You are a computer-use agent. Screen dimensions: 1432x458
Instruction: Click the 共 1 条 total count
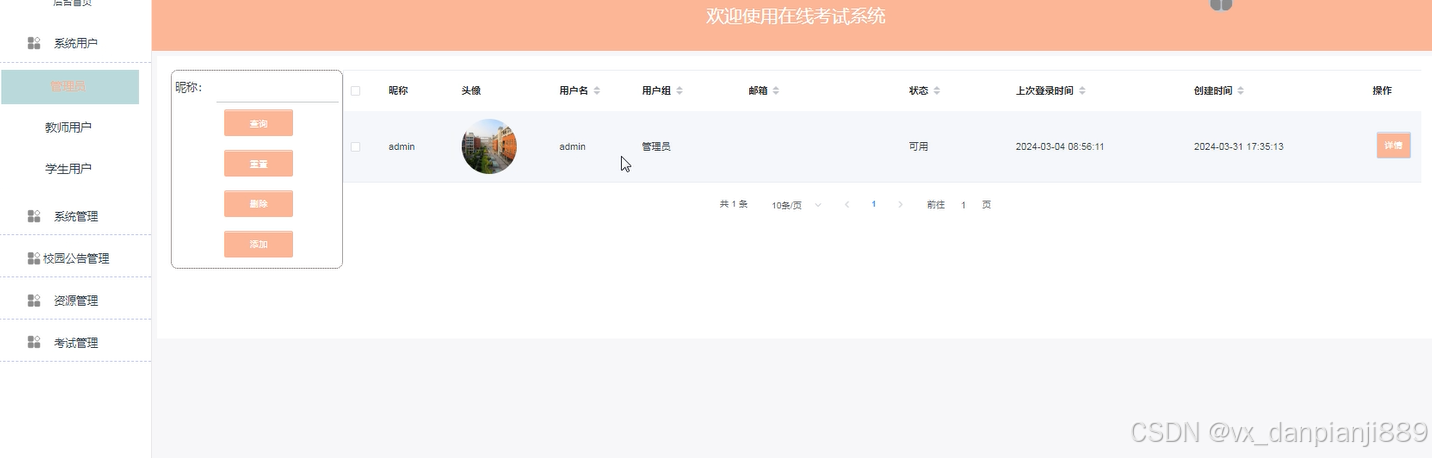(734, 204)
